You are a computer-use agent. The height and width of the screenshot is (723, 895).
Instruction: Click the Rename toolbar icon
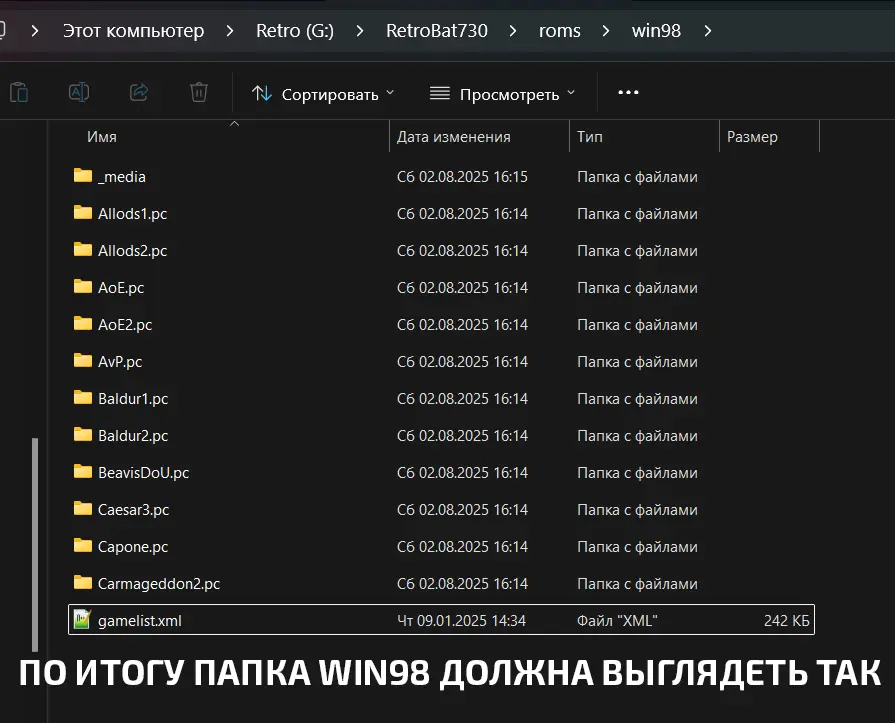point(79,92)
